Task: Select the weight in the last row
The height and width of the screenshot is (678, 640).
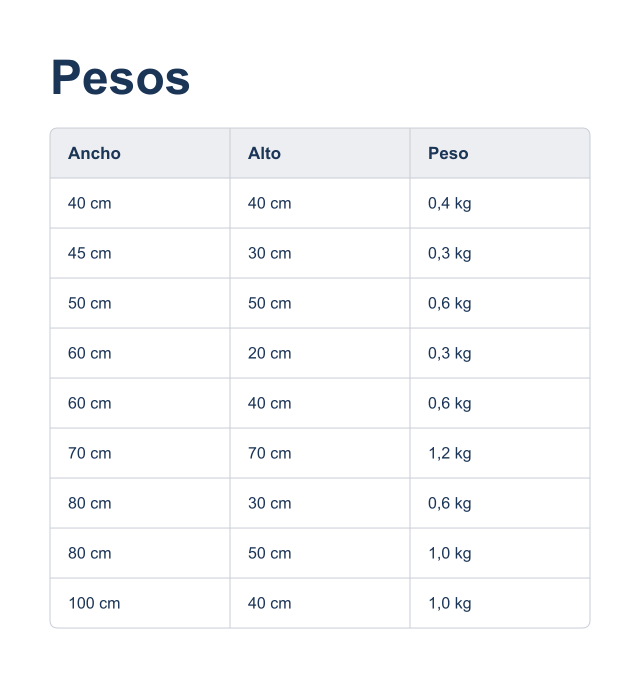Action: coord(500,603)
